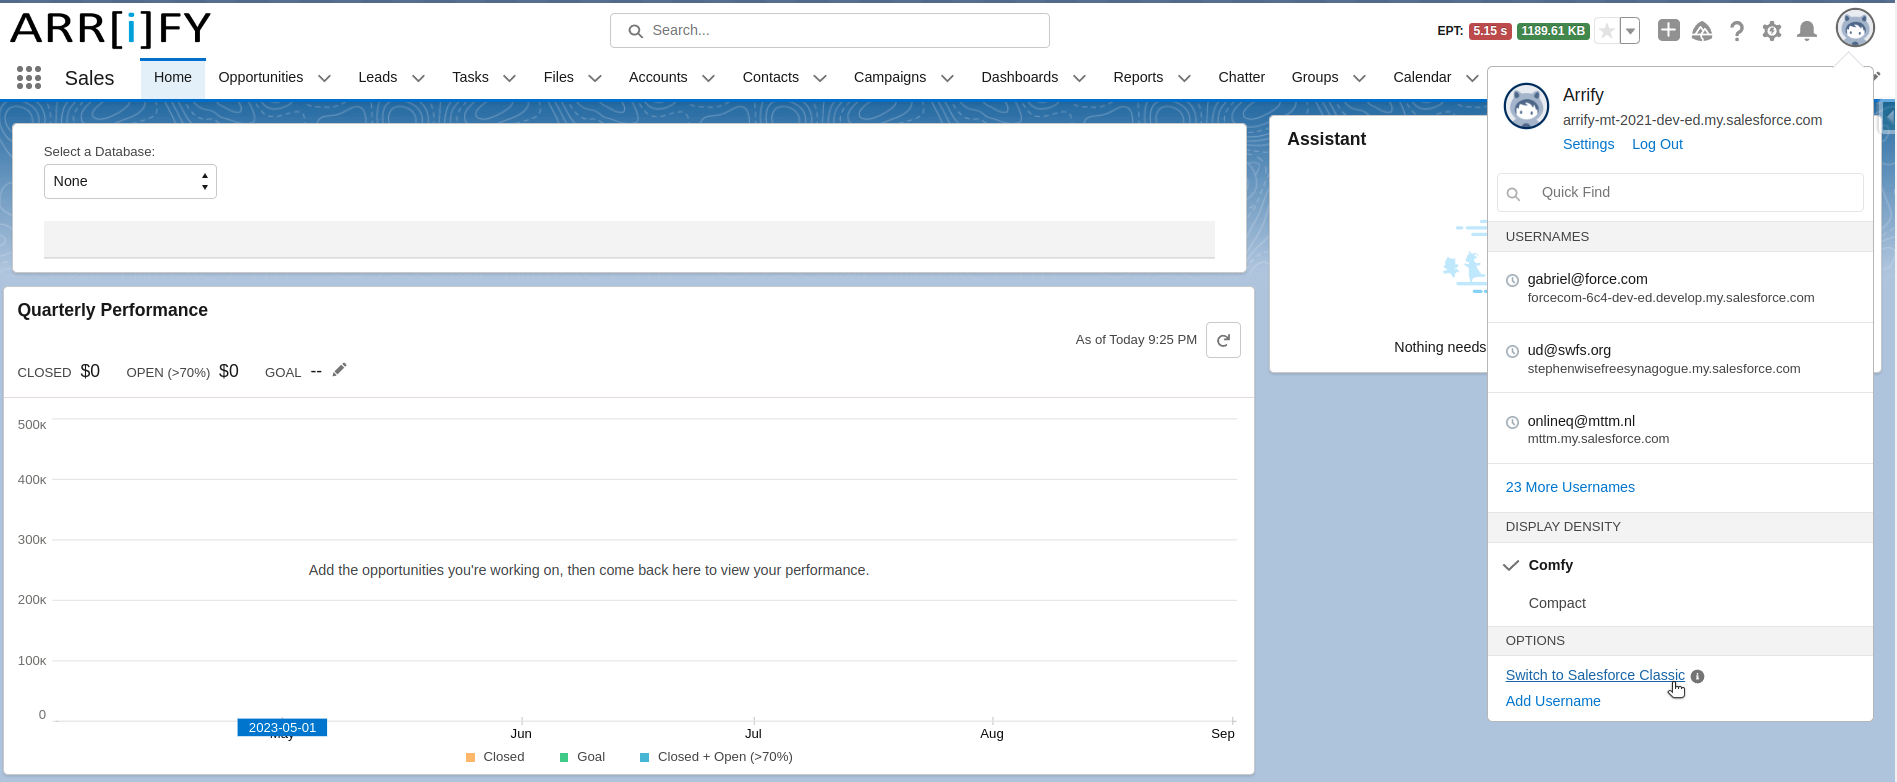Viewport: 1897px width, 782px height.
Task: Click clock icon next to ud@swfs.org
Action: coord(1513,352)
